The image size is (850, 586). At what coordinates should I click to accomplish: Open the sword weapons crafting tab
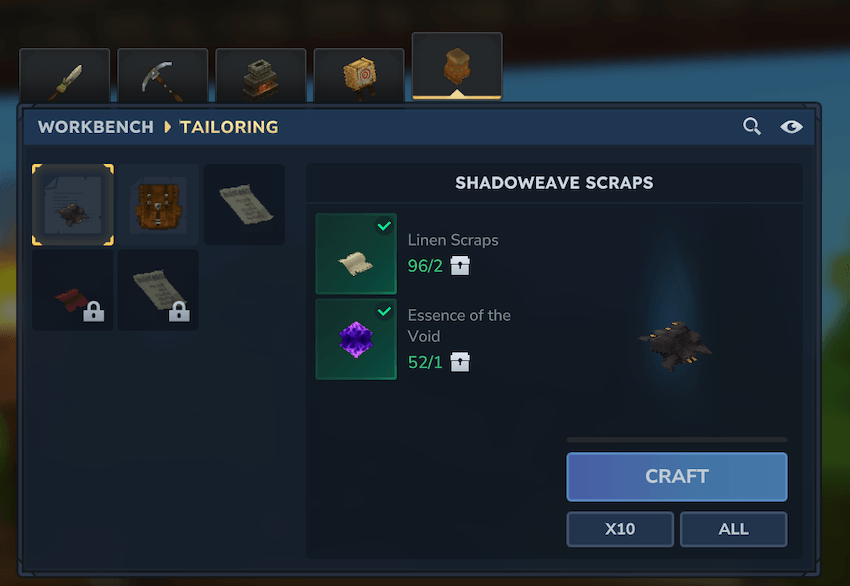(65, 76)
